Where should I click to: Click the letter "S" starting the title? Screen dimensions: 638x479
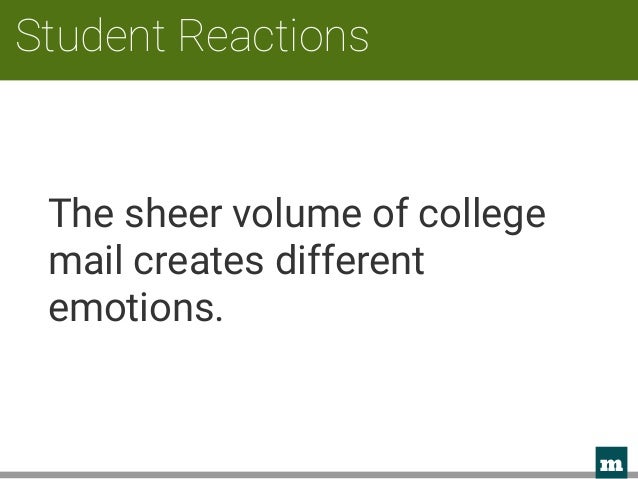pos(28,36)
